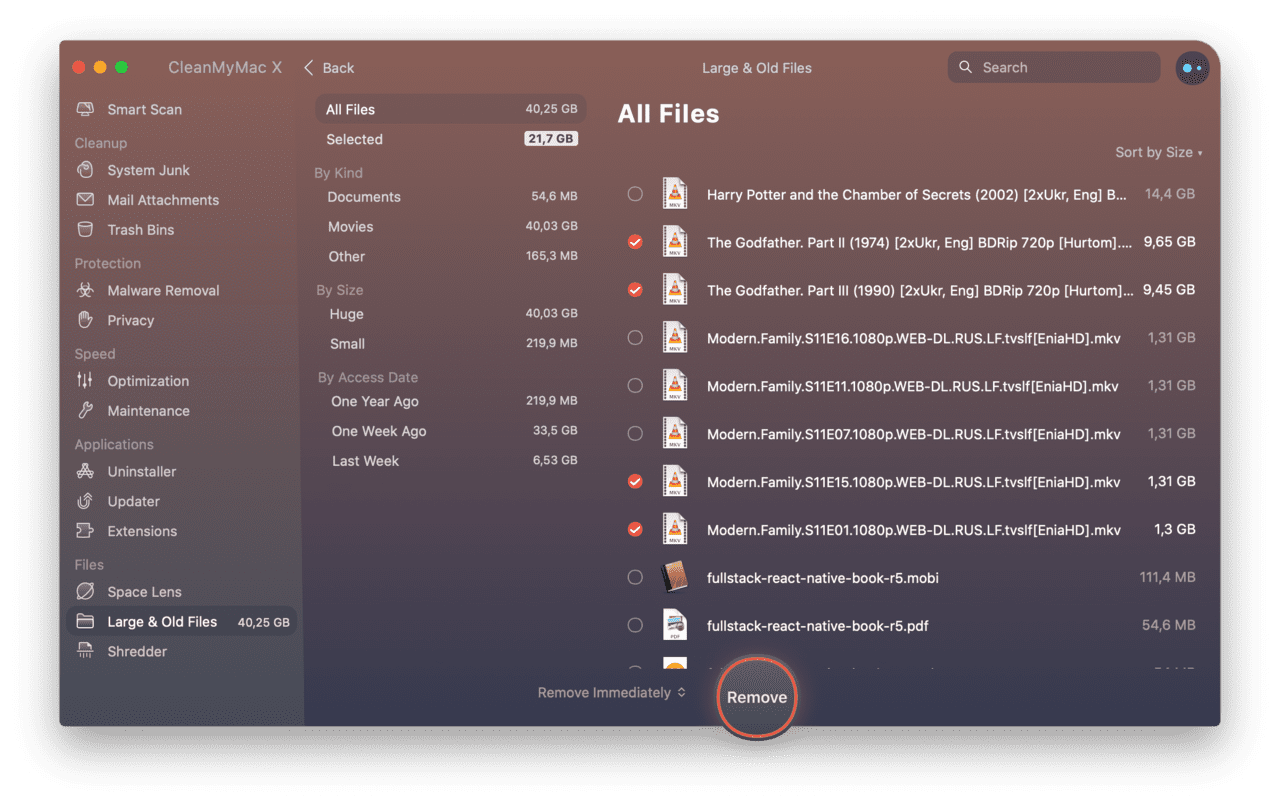Open Malware Removal biohazard icon
This screenshot has height=805, width=1280.
86,290
